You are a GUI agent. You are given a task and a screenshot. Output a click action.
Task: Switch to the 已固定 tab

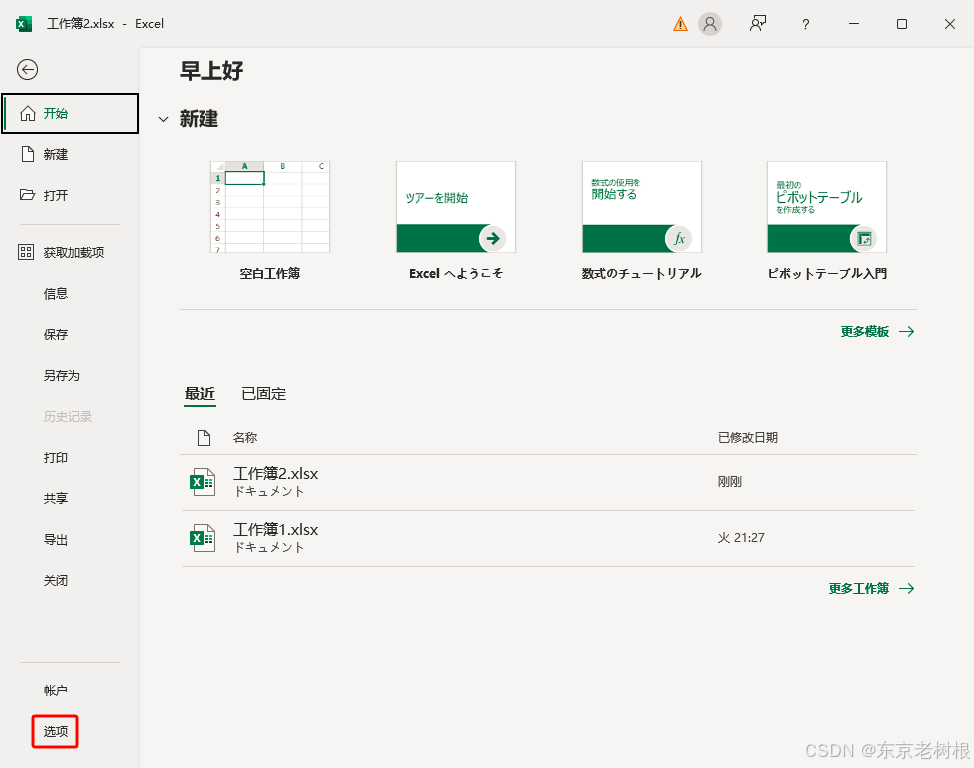[x=263, y=394]
